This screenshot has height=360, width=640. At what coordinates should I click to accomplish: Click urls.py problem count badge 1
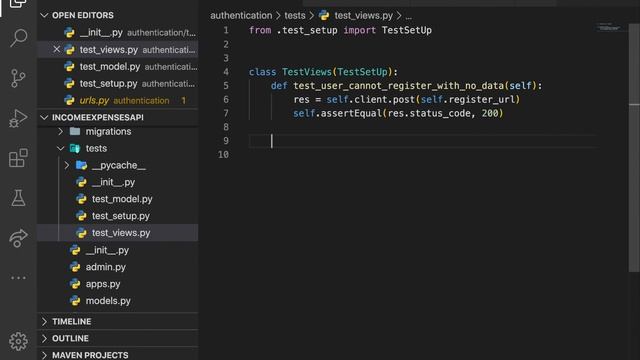(184, 100)
